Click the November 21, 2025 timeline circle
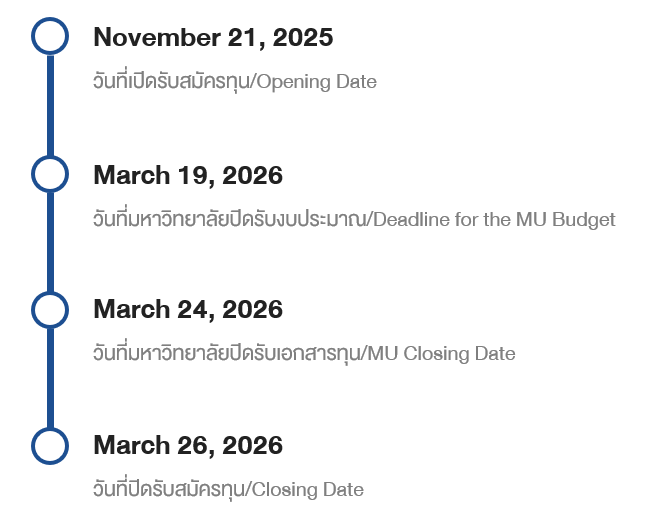649x520 pixels. pos(50,37)
